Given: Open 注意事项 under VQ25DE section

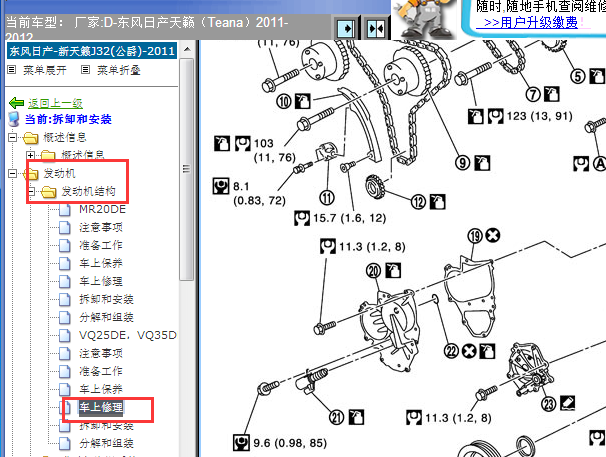Looking at the screenshot, I should pos(101,353).
